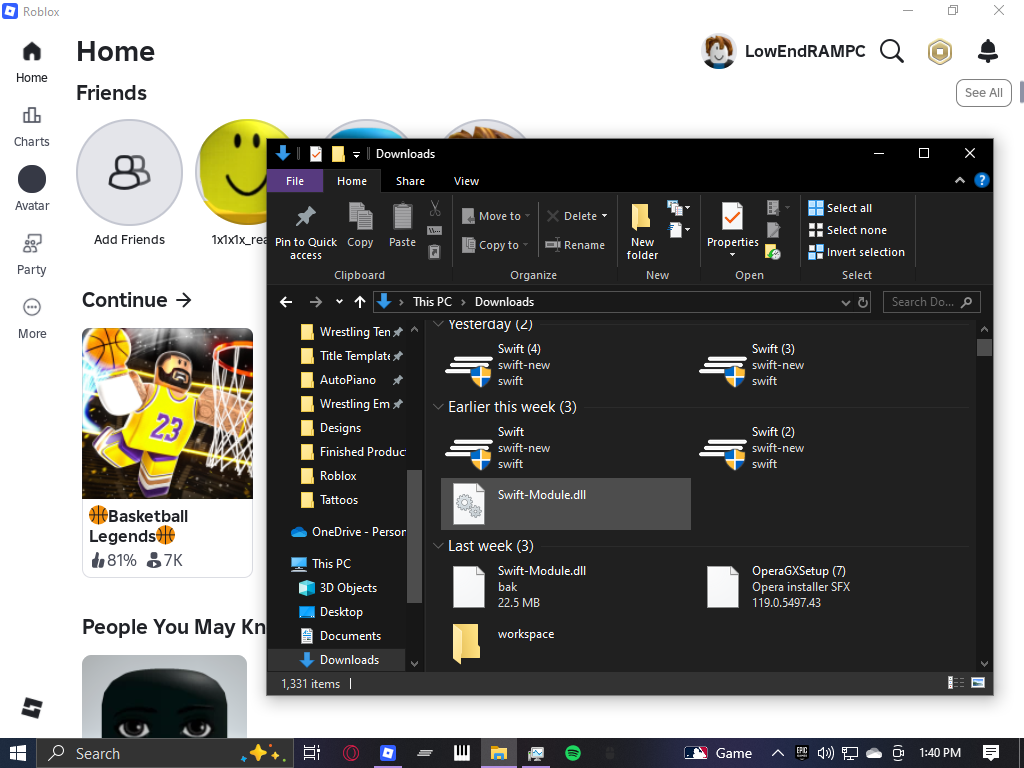1024x768 pixels.
Task: Click Select none in ribbon
Action: coord(847,230)
